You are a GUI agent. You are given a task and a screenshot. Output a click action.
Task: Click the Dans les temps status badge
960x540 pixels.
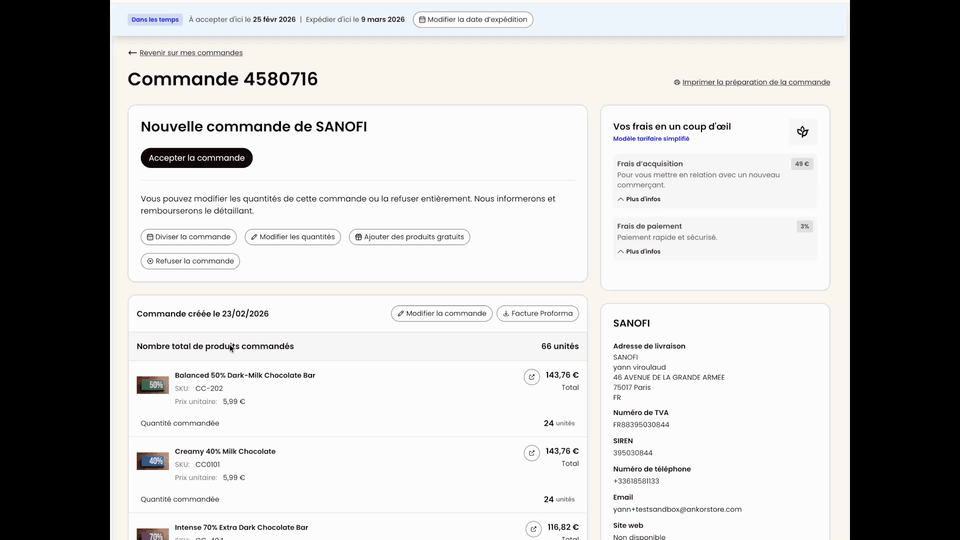(155, 20)
